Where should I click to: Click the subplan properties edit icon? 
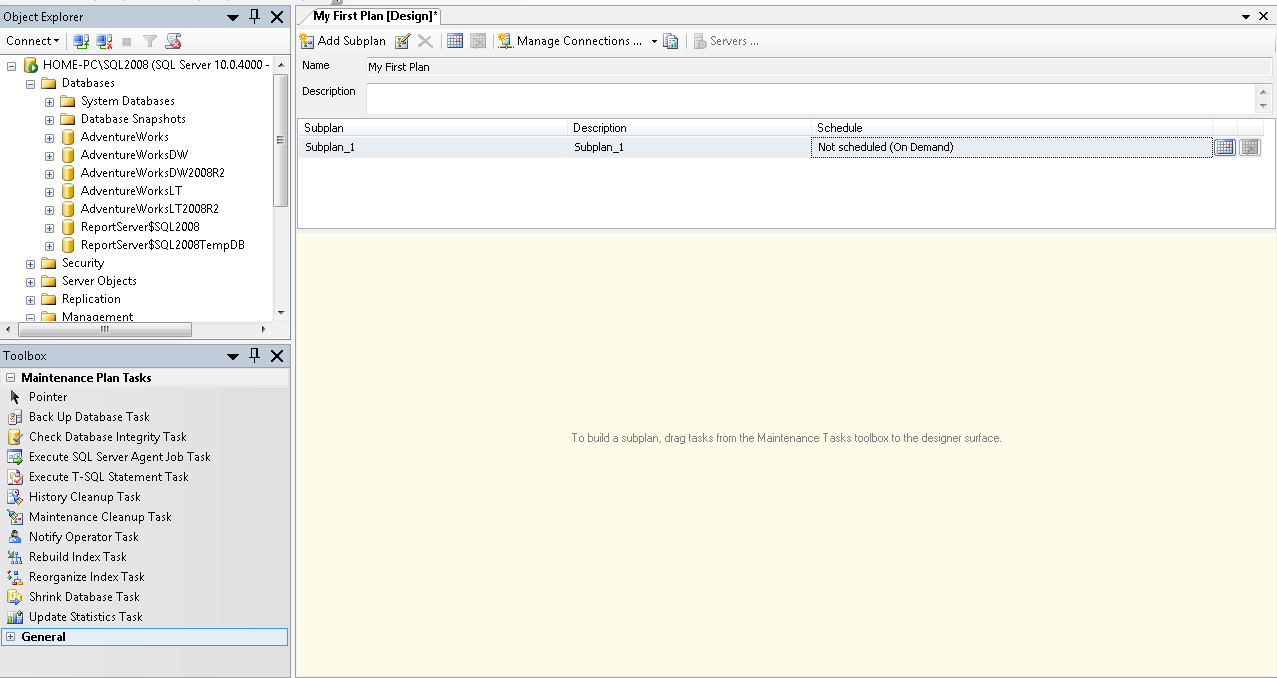(403, 41)
